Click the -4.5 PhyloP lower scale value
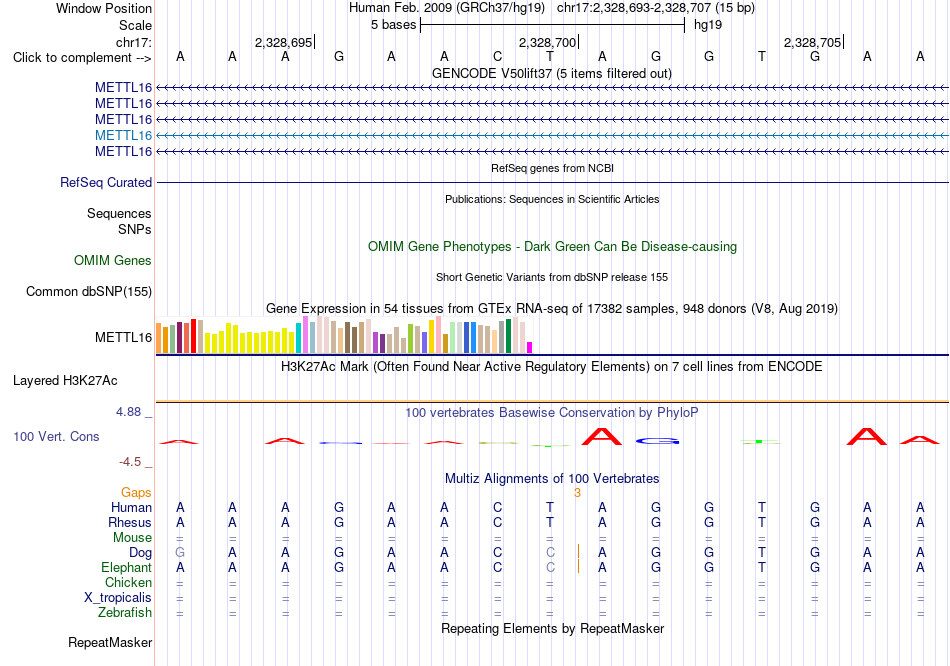 click(130, 462)
